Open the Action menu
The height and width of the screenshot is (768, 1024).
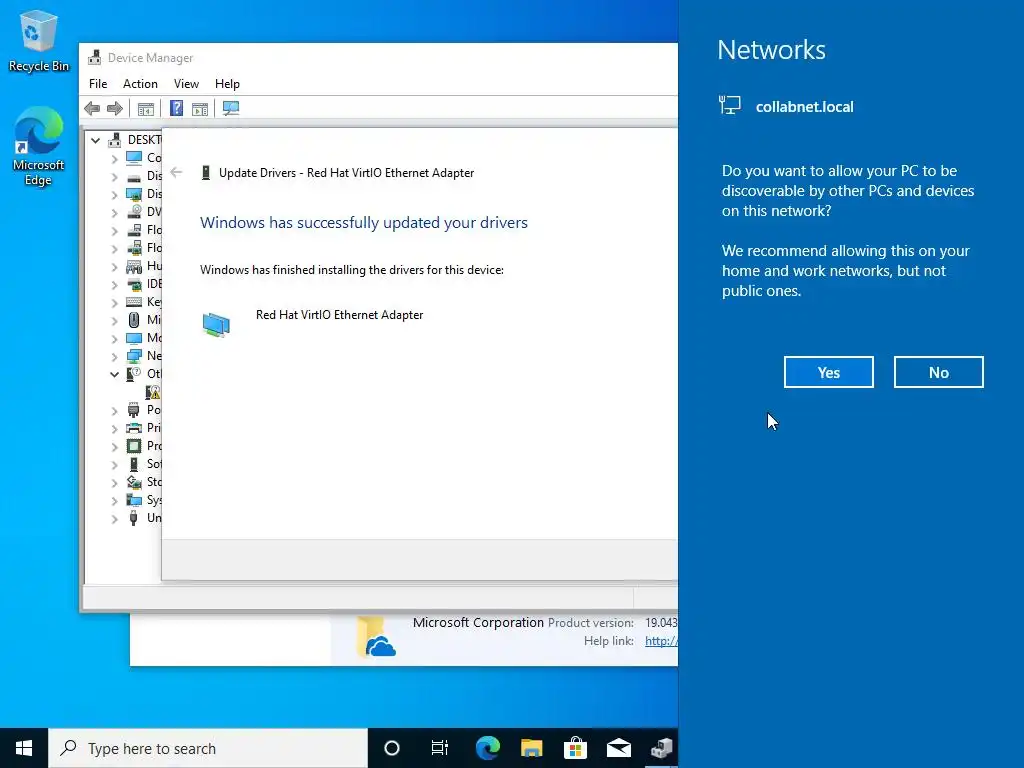click(x=140, y=84)
